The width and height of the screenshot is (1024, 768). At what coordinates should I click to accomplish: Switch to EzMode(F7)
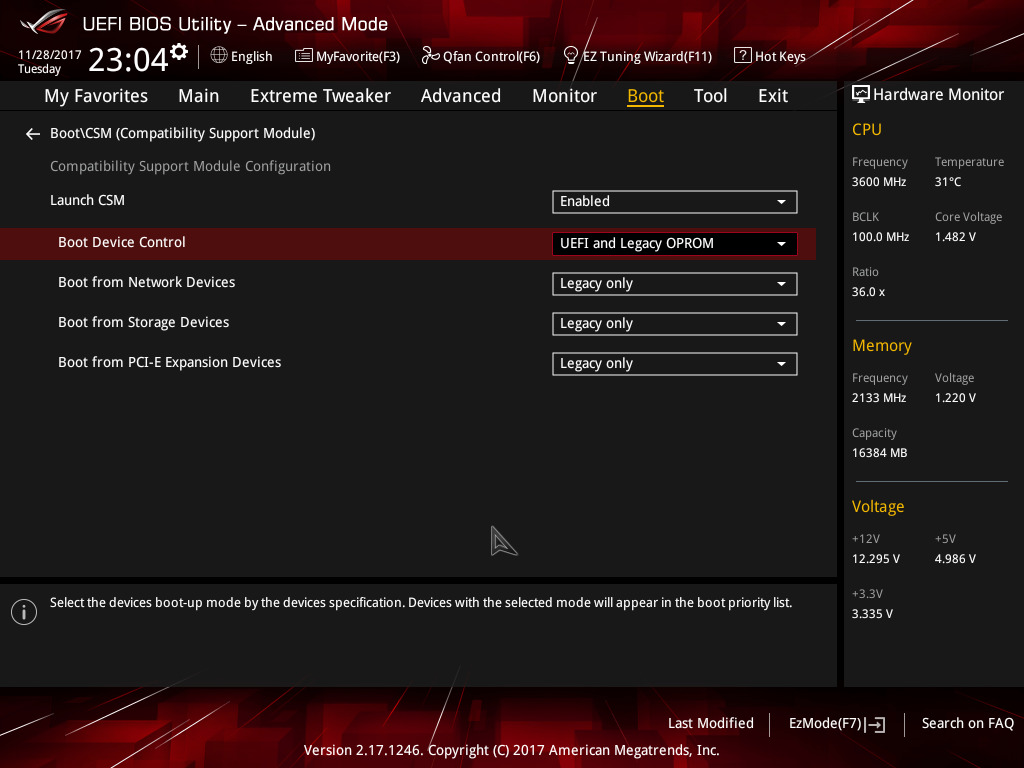pyautogui.click(x=825, y=724)
